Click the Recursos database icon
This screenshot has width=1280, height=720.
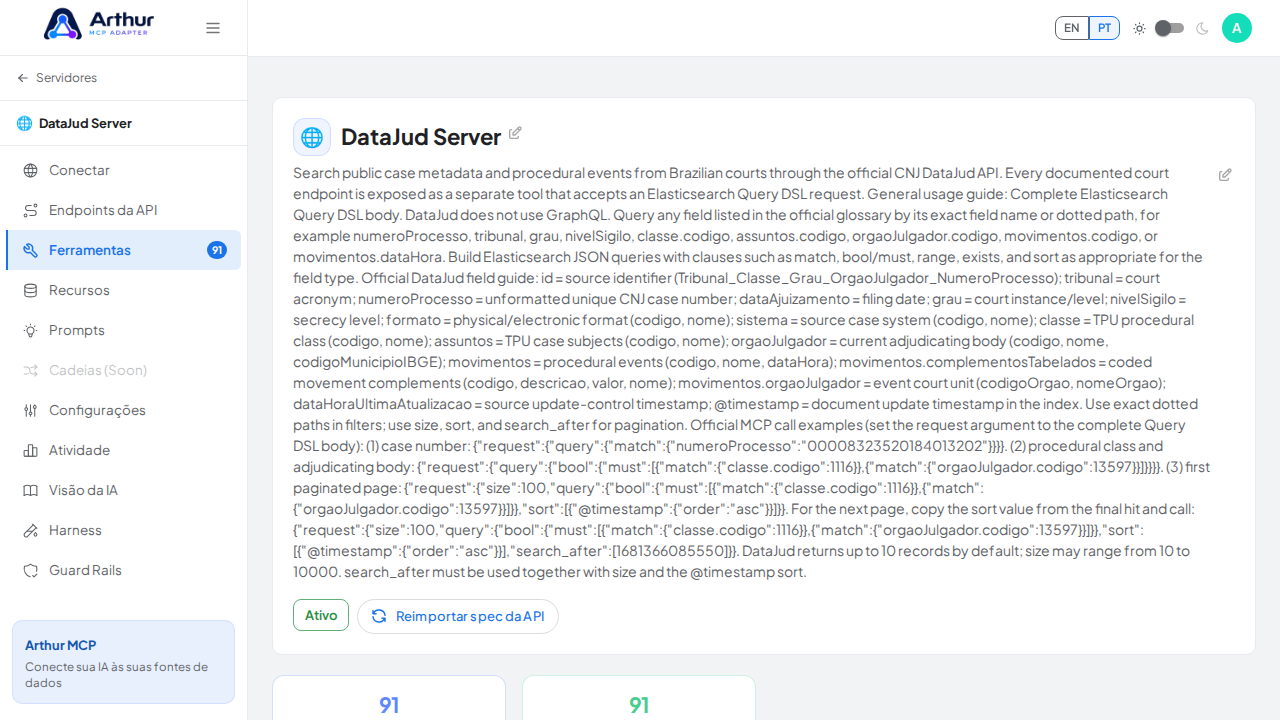(31, 290)
